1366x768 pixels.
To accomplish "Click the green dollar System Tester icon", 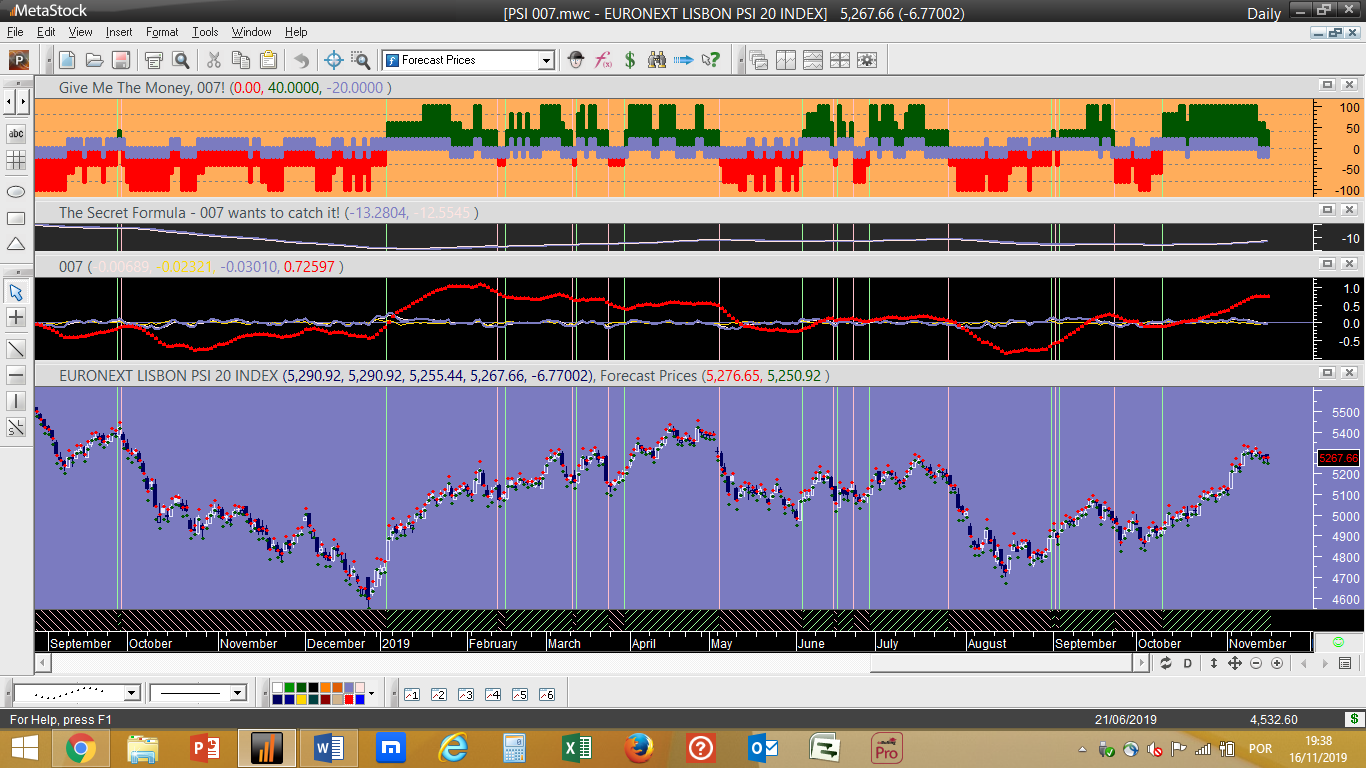I will click(630, 60).
